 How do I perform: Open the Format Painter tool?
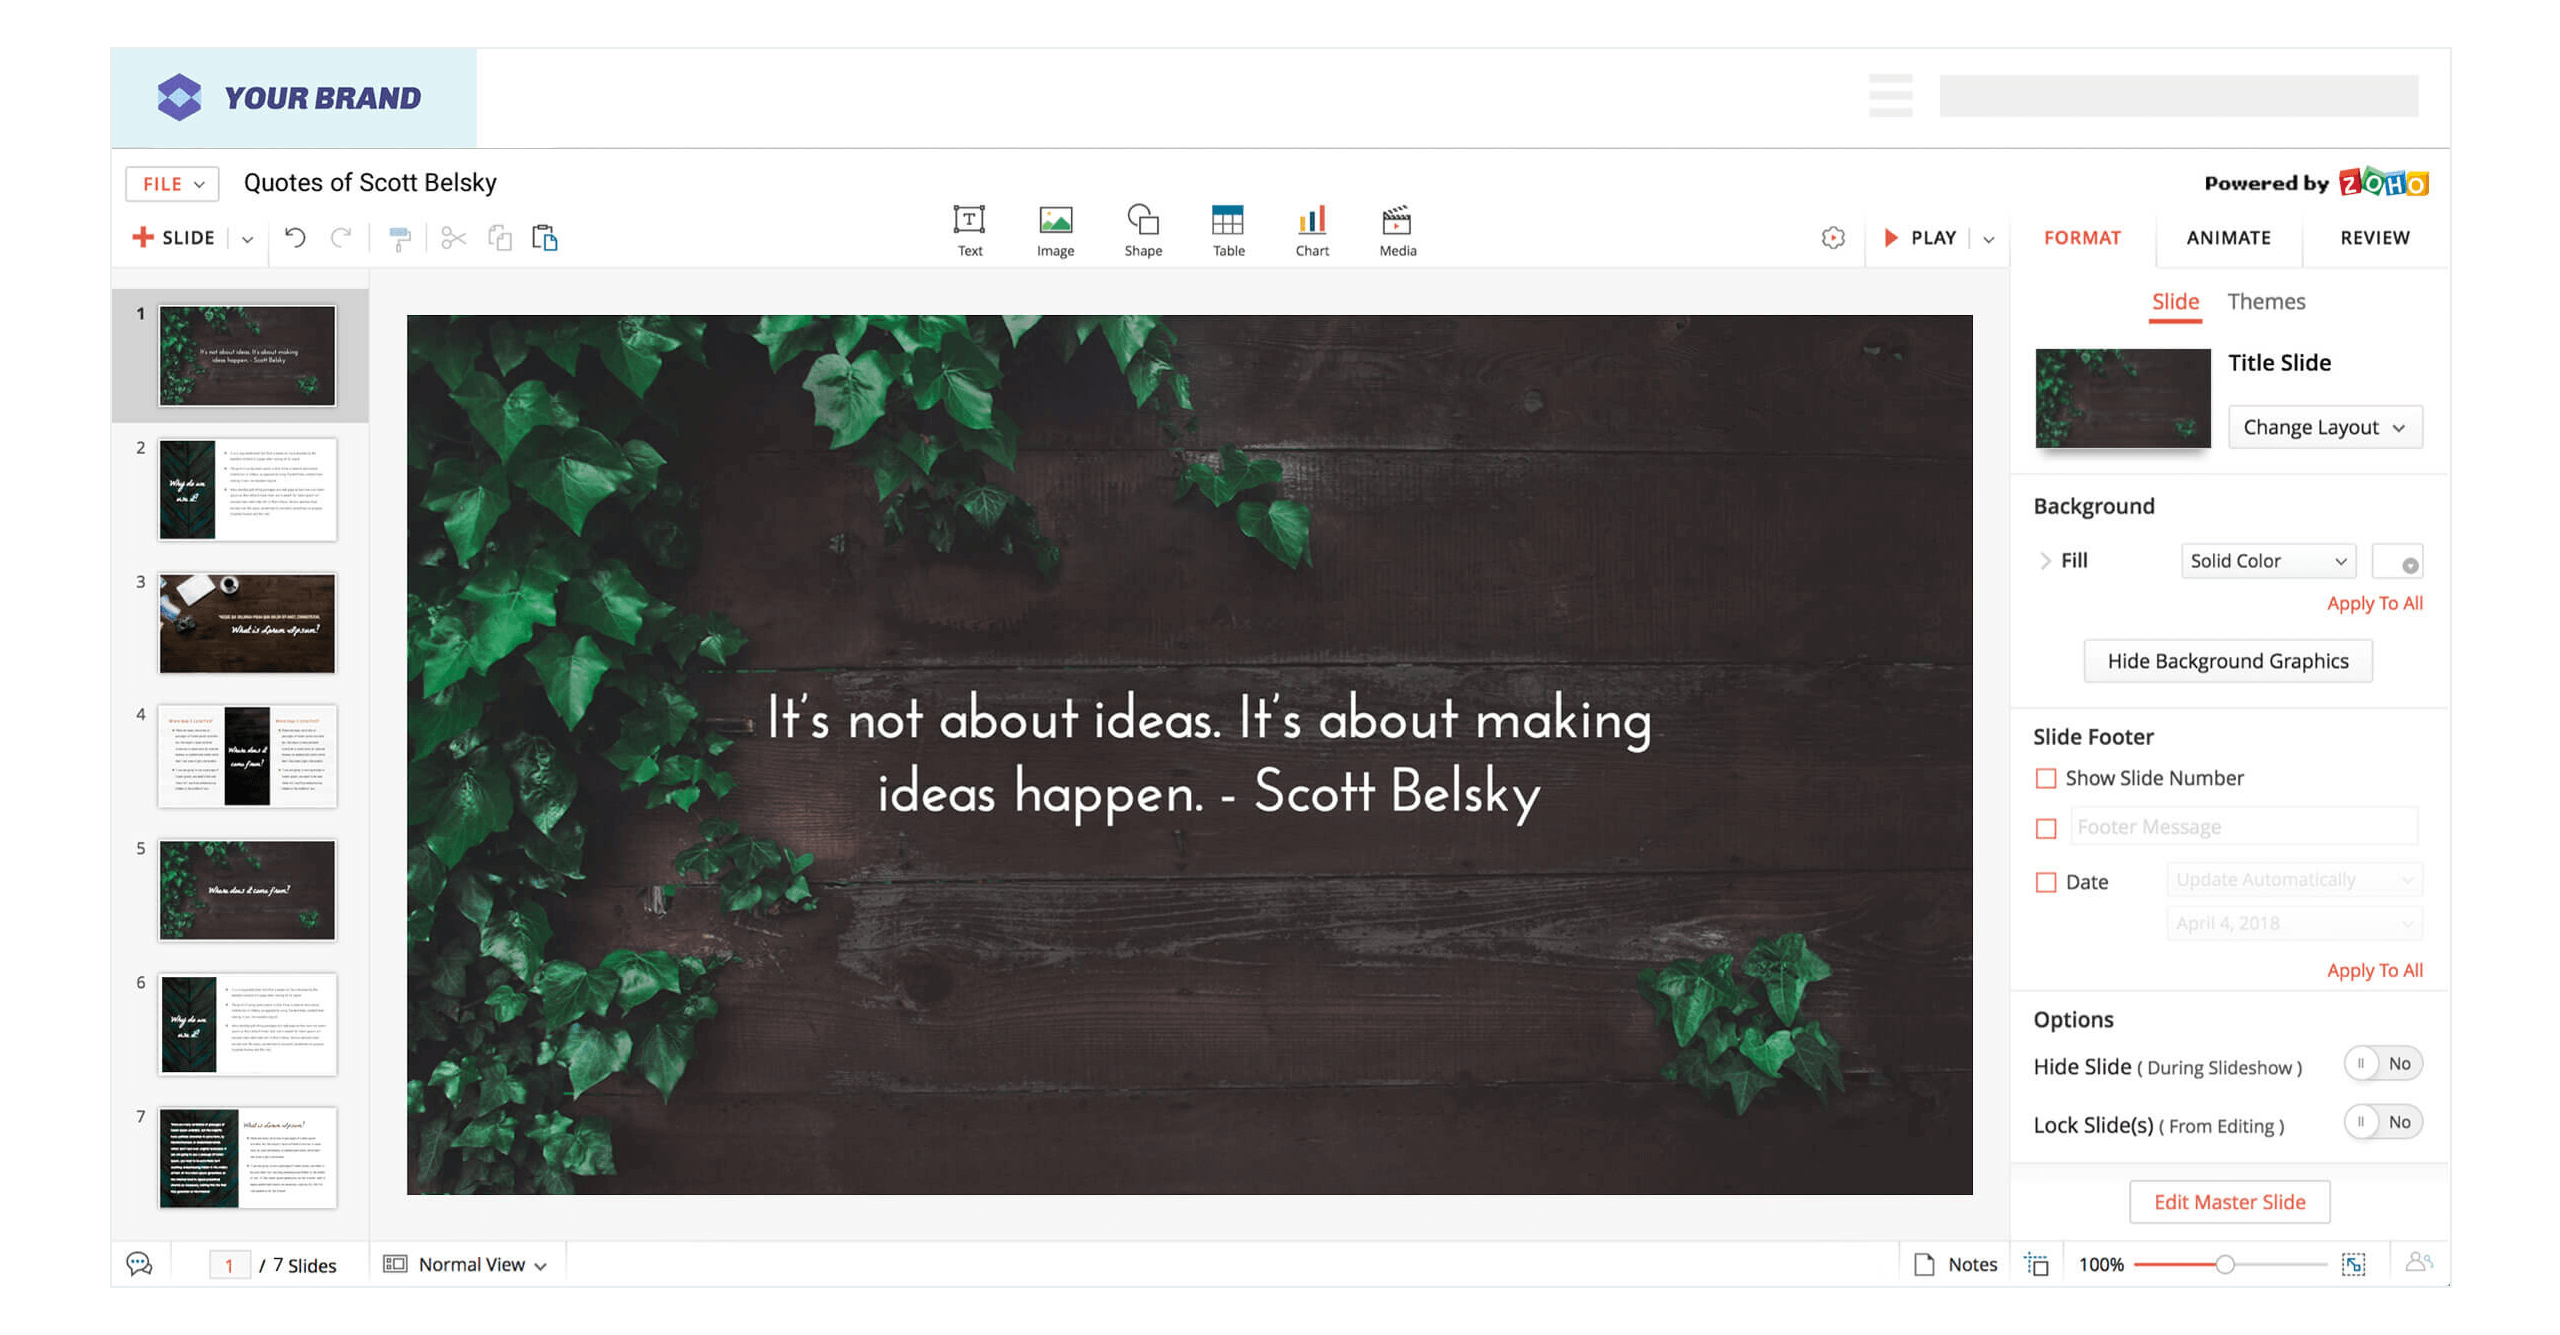click(x=400, y=237)
